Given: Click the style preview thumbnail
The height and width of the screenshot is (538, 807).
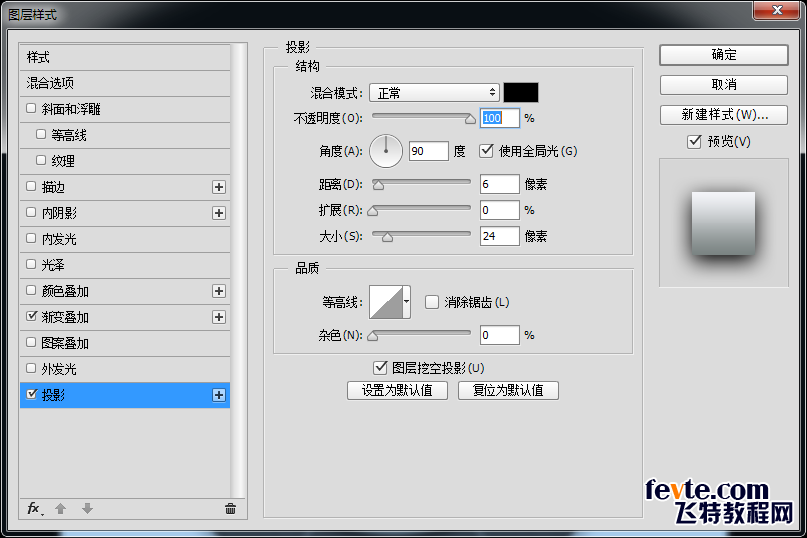Looking at the screenshot, I should coord(724,223).
